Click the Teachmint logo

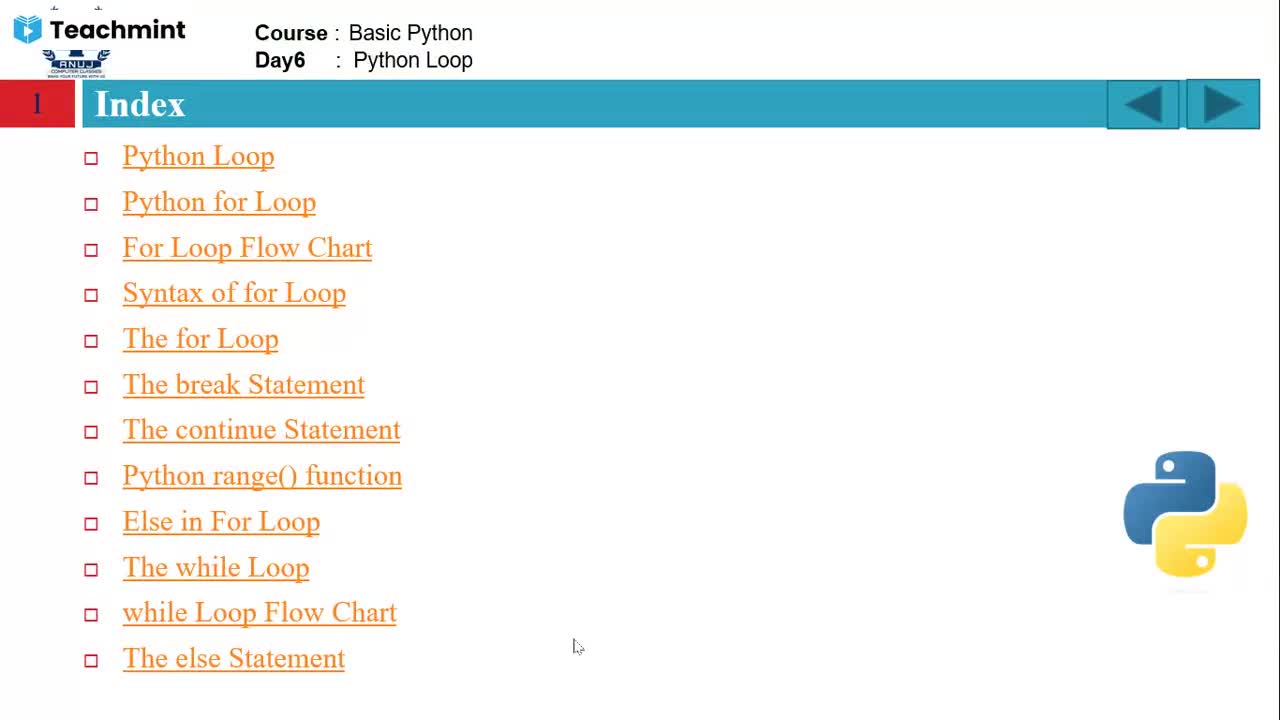pyautogui.click(x=100, y=30)
